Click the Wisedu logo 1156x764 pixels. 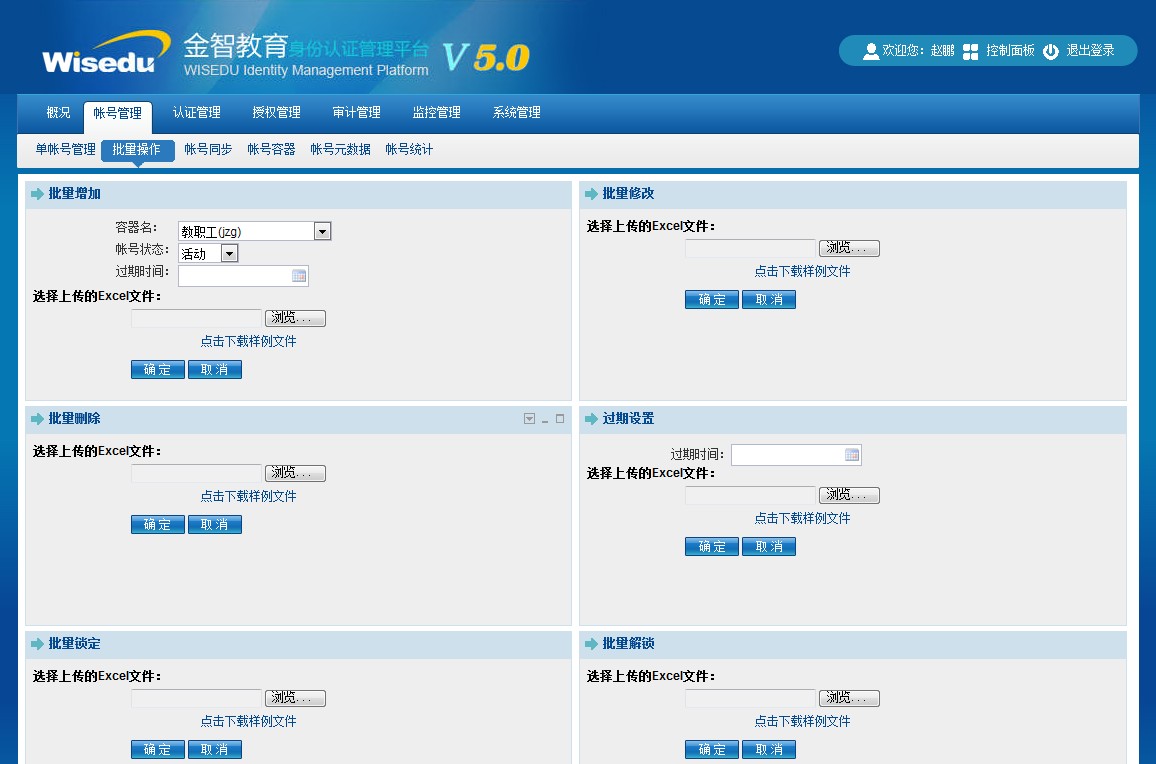pyautogui.click(x=99, y=53)
